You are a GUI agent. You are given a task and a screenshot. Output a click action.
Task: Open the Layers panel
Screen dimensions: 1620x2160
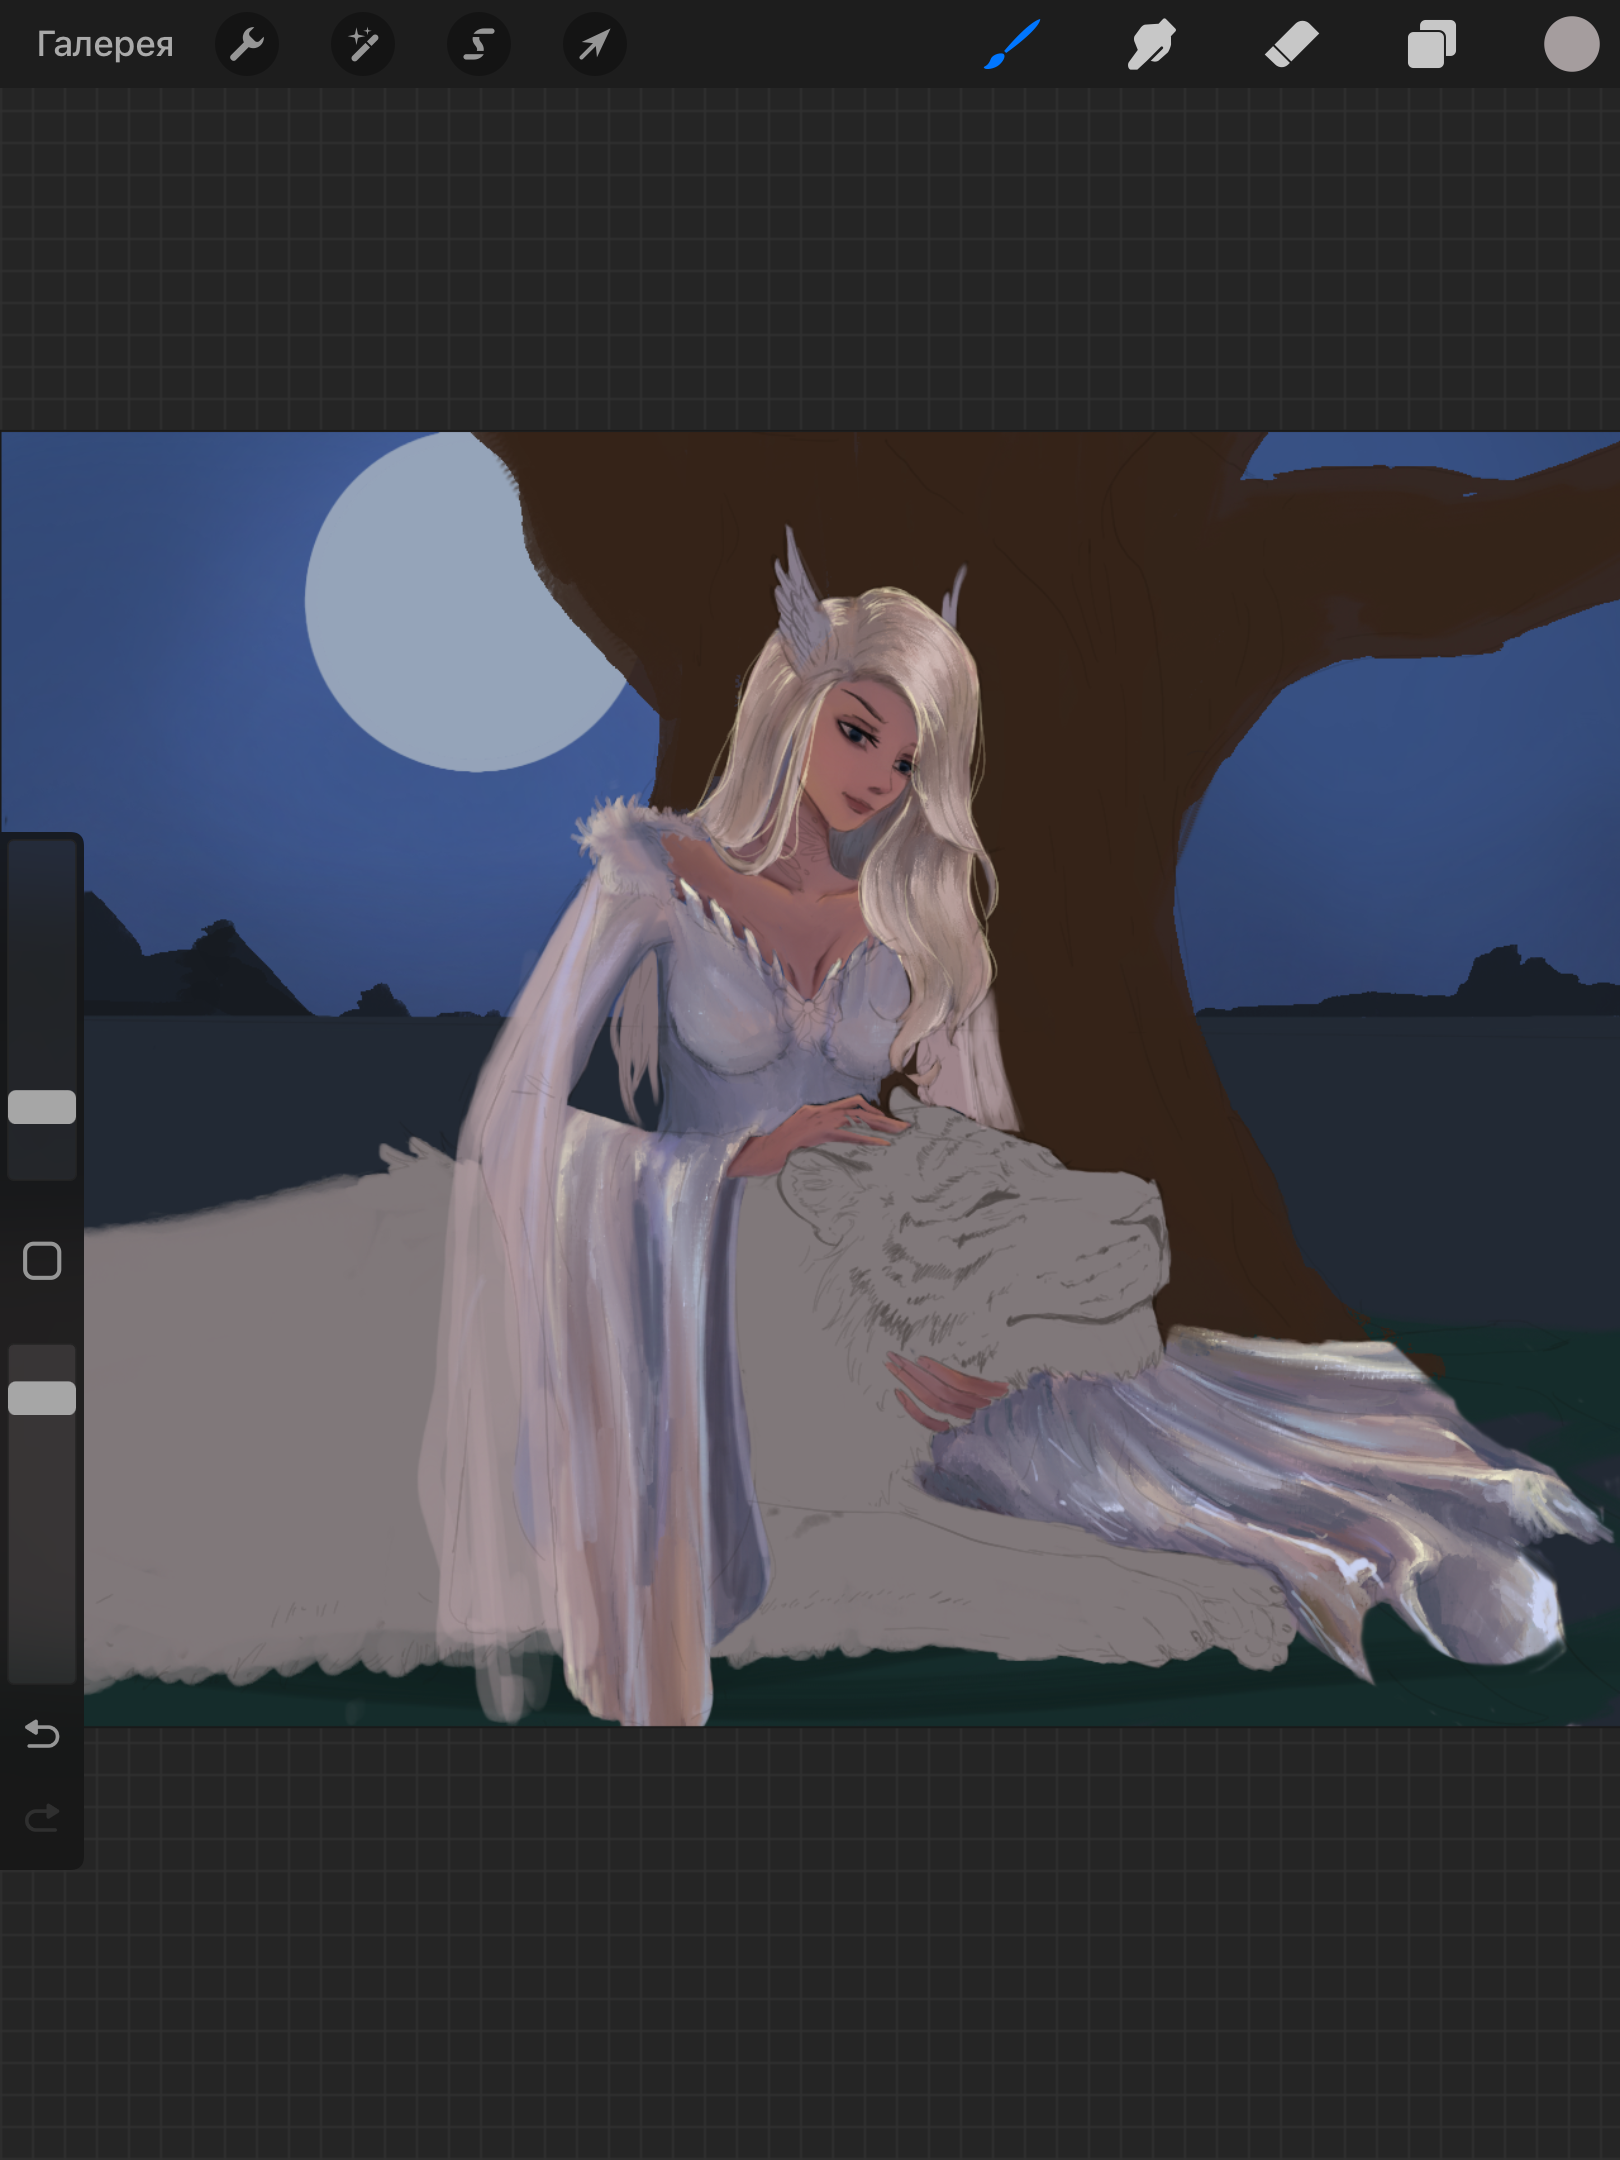1431,44
